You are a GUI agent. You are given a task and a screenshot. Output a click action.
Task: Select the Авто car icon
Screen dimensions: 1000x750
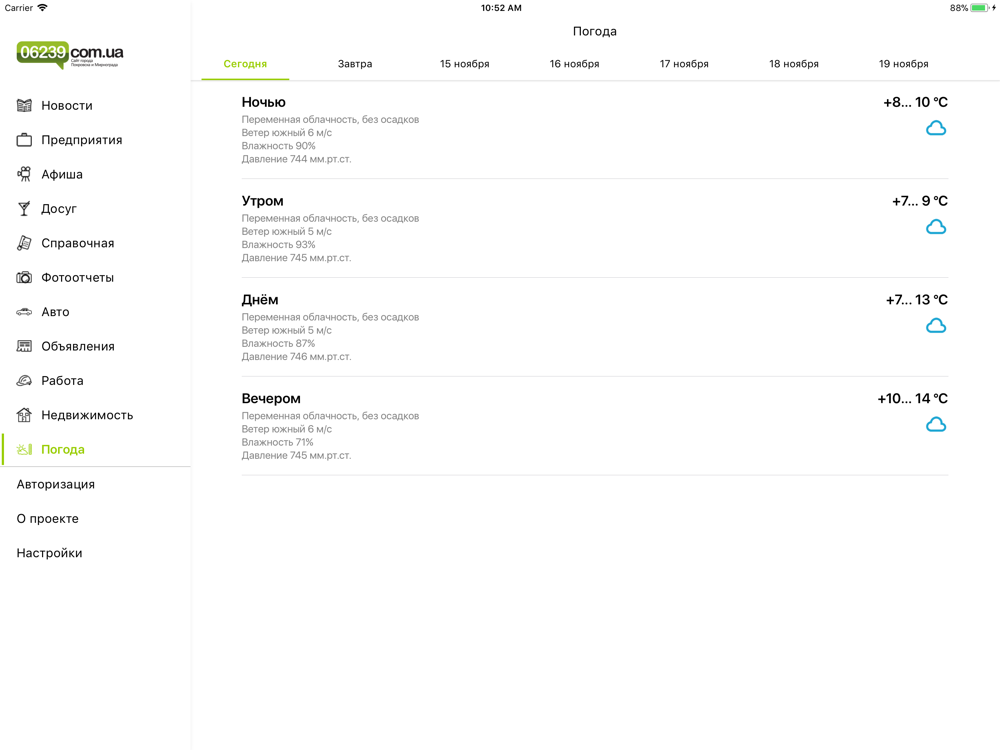[x=24, y=312]
